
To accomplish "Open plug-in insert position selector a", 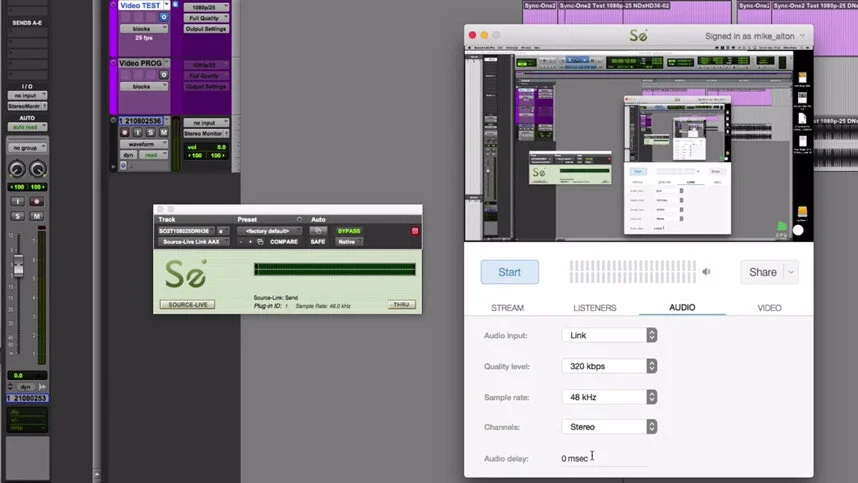I will click(222, 231).
